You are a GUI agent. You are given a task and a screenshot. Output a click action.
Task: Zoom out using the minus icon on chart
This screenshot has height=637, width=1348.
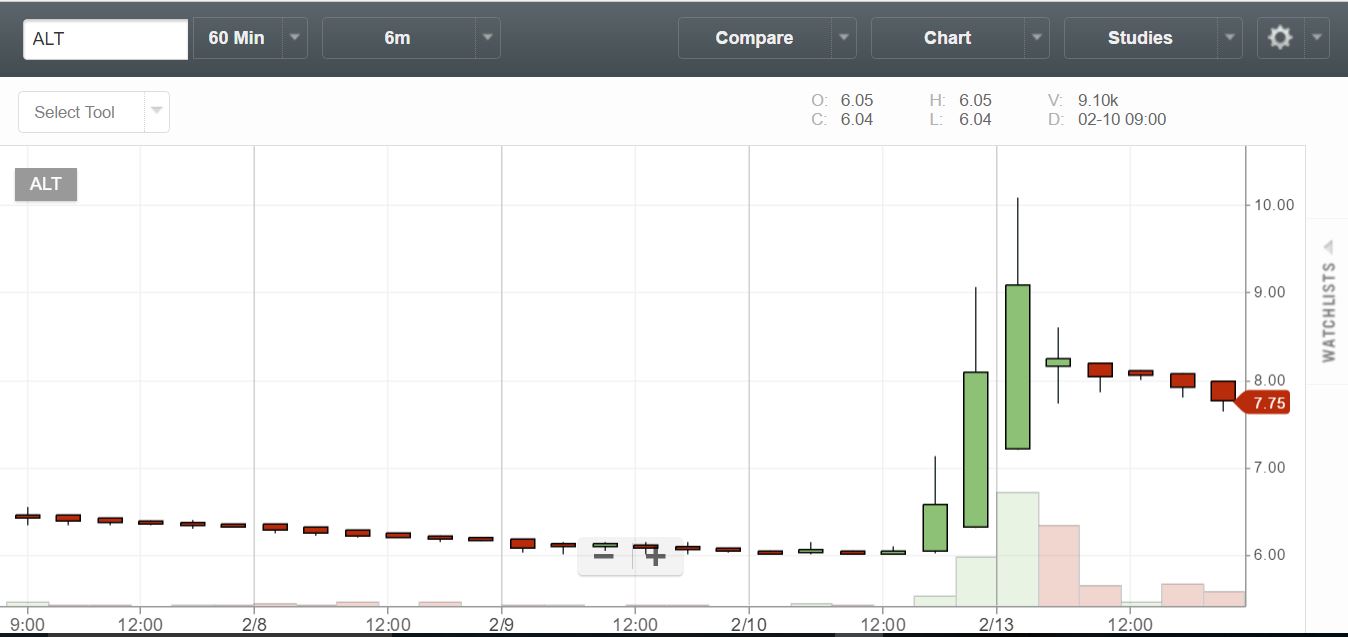tap(604, 555)
